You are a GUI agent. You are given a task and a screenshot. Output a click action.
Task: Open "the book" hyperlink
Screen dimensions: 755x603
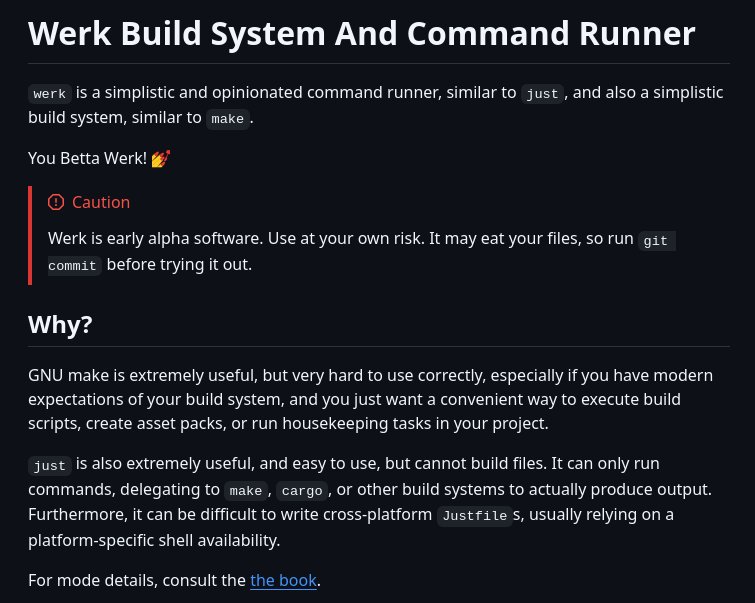(283, 580)
